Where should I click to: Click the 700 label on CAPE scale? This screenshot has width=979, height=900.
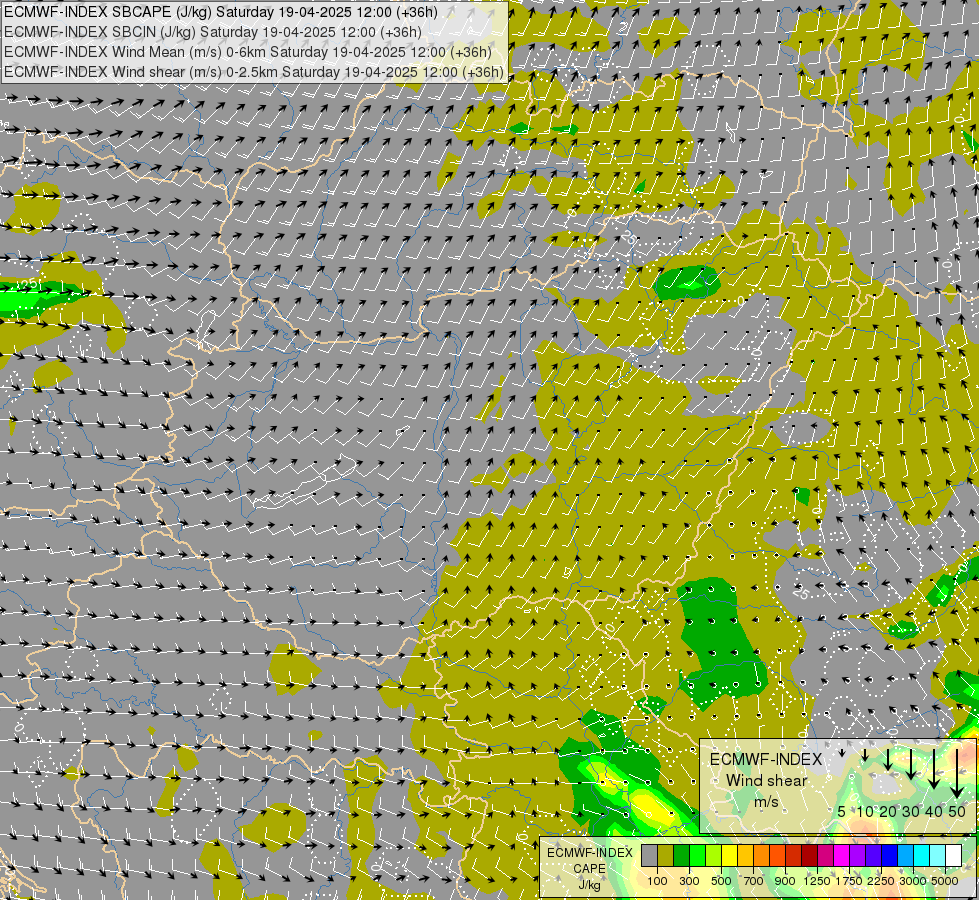pos(754,881)
